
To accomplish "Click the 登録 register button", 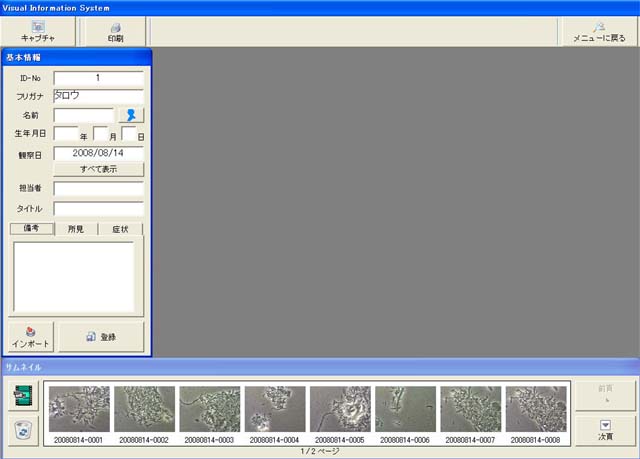I will (101, 337).
